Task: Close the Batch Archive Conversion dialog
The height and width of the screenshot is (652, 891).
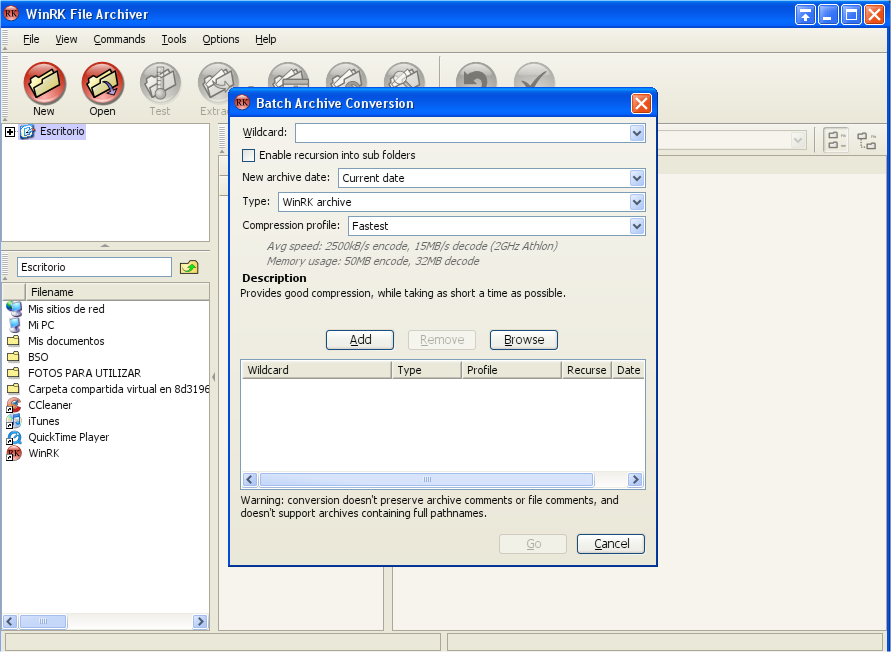Action: pos(641,103)
